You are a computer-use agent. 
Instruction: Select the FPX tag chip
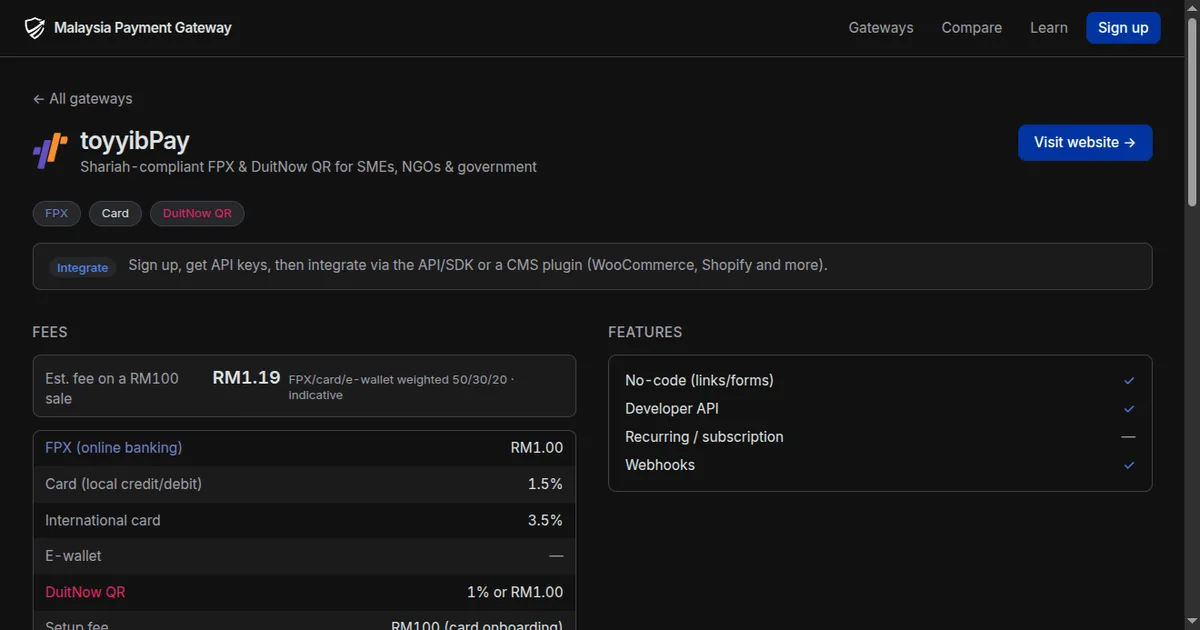click(x=57, y=213)
